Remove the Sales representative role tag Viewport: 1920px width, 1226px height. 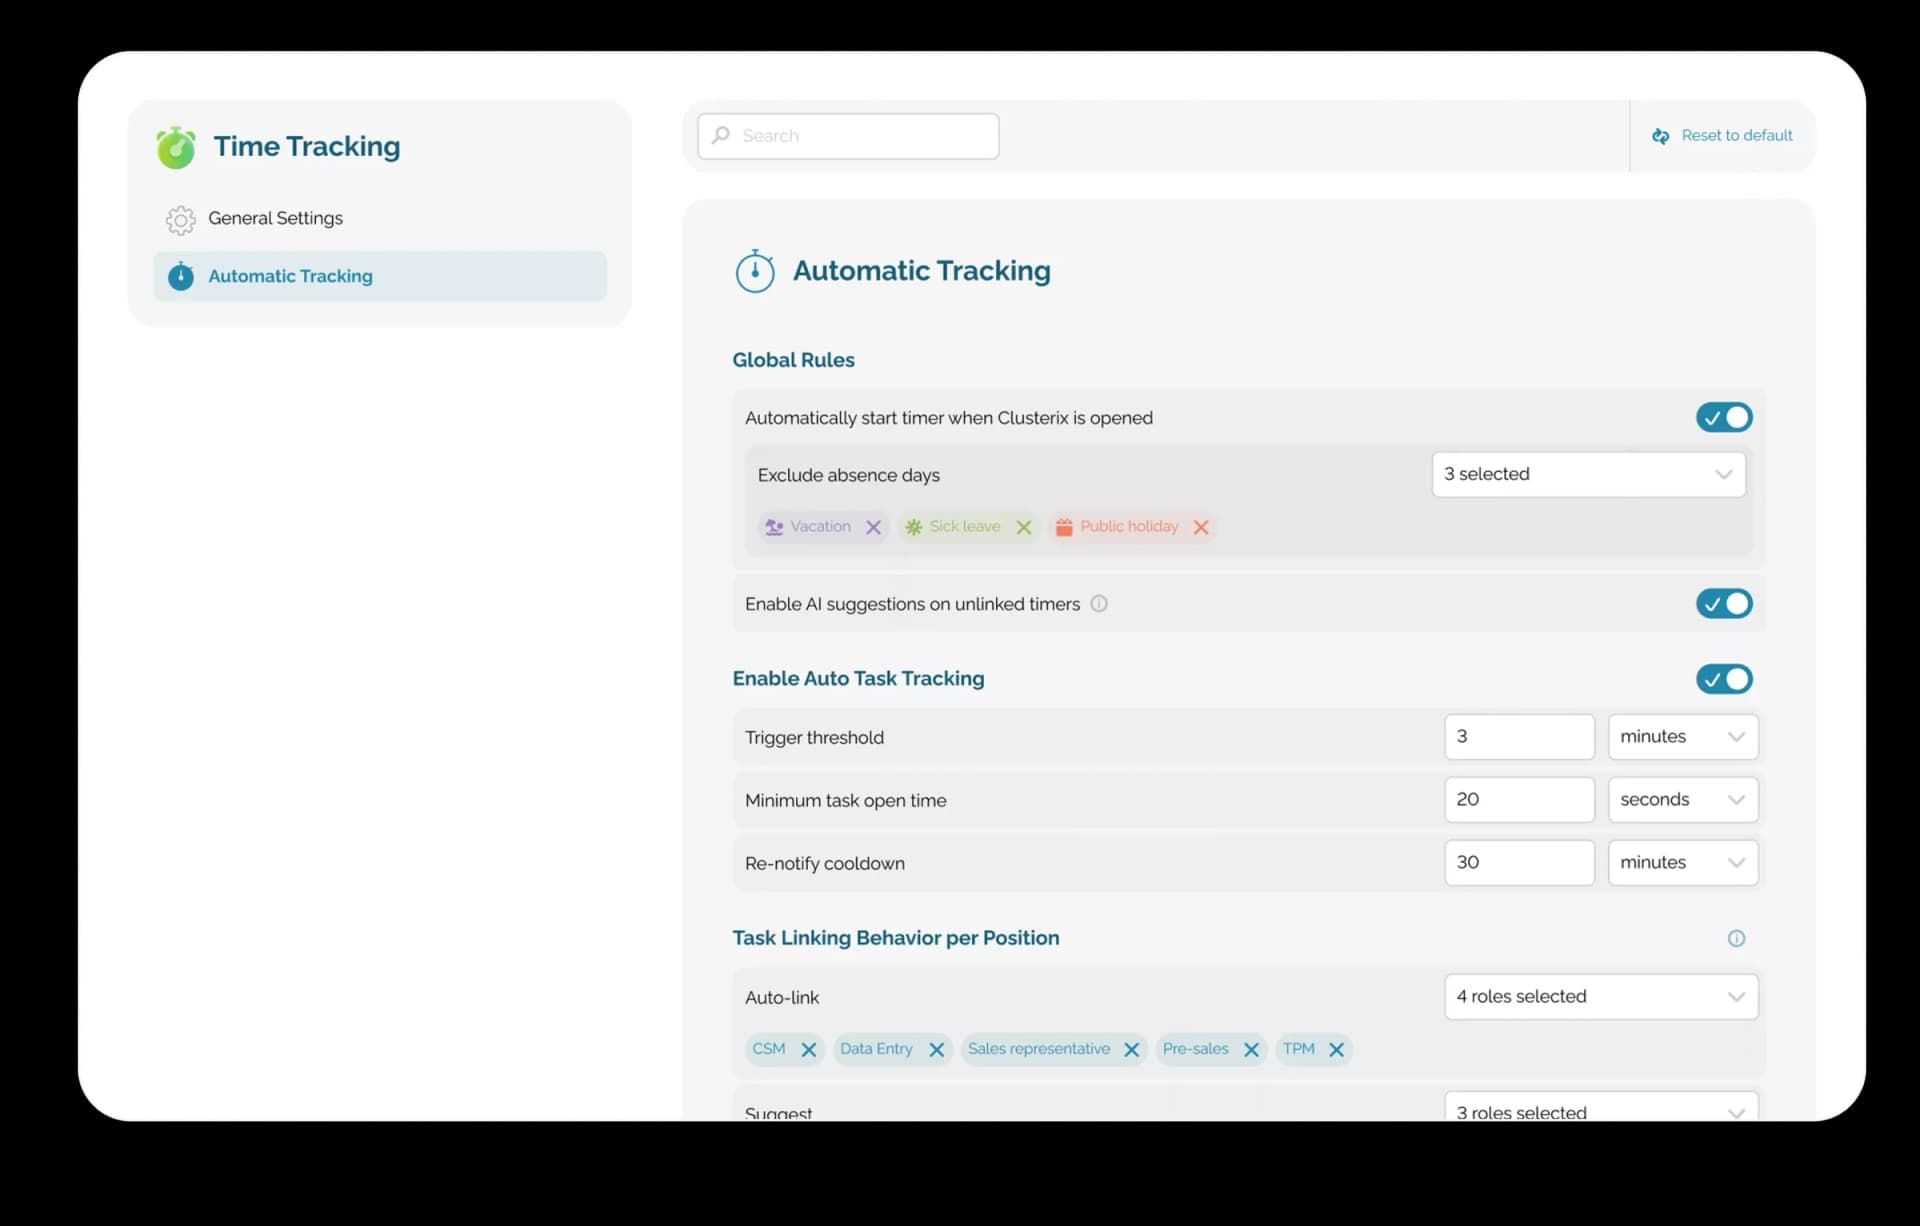1132,1050
